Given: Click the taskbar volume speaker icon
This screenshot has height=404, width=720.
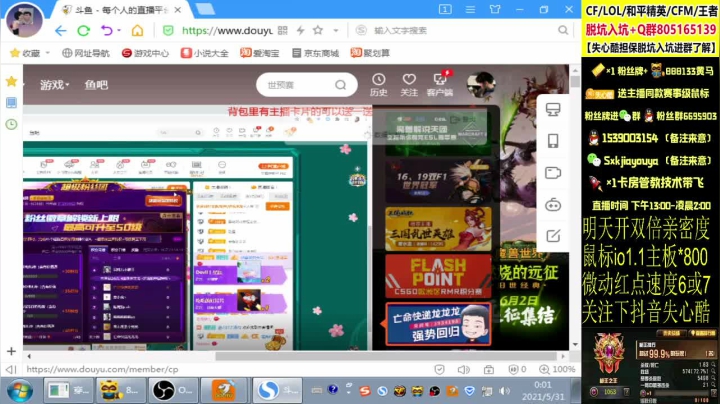Looking at the screenshot, I should click(x=505, y=391).
